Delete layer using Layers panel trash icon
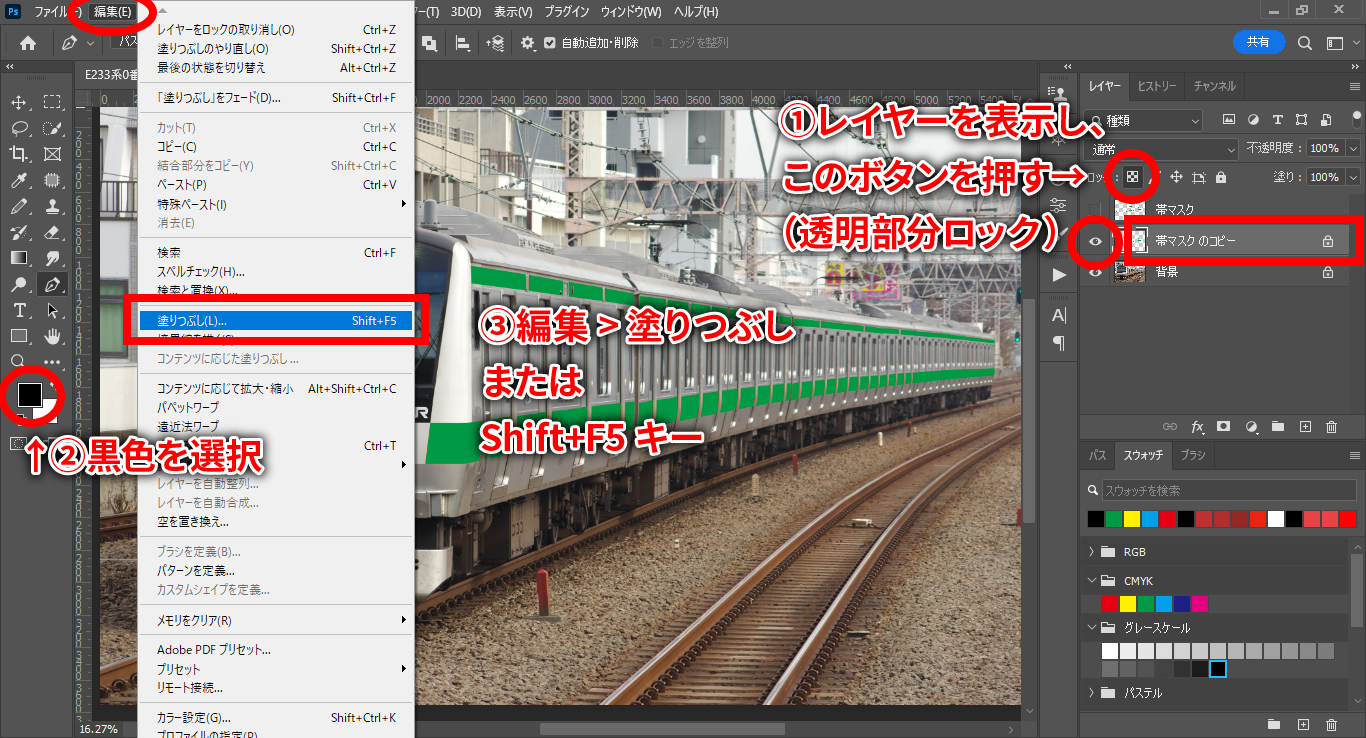Screen dimensions: 1366x738 [1331, 427]
